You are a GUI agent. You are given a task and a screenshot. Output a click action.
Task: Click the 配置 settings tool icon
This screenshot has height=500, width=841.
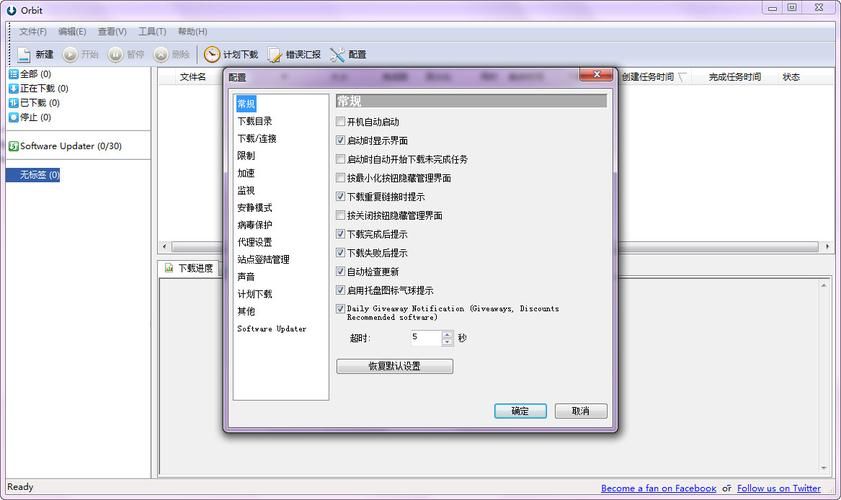337,55
